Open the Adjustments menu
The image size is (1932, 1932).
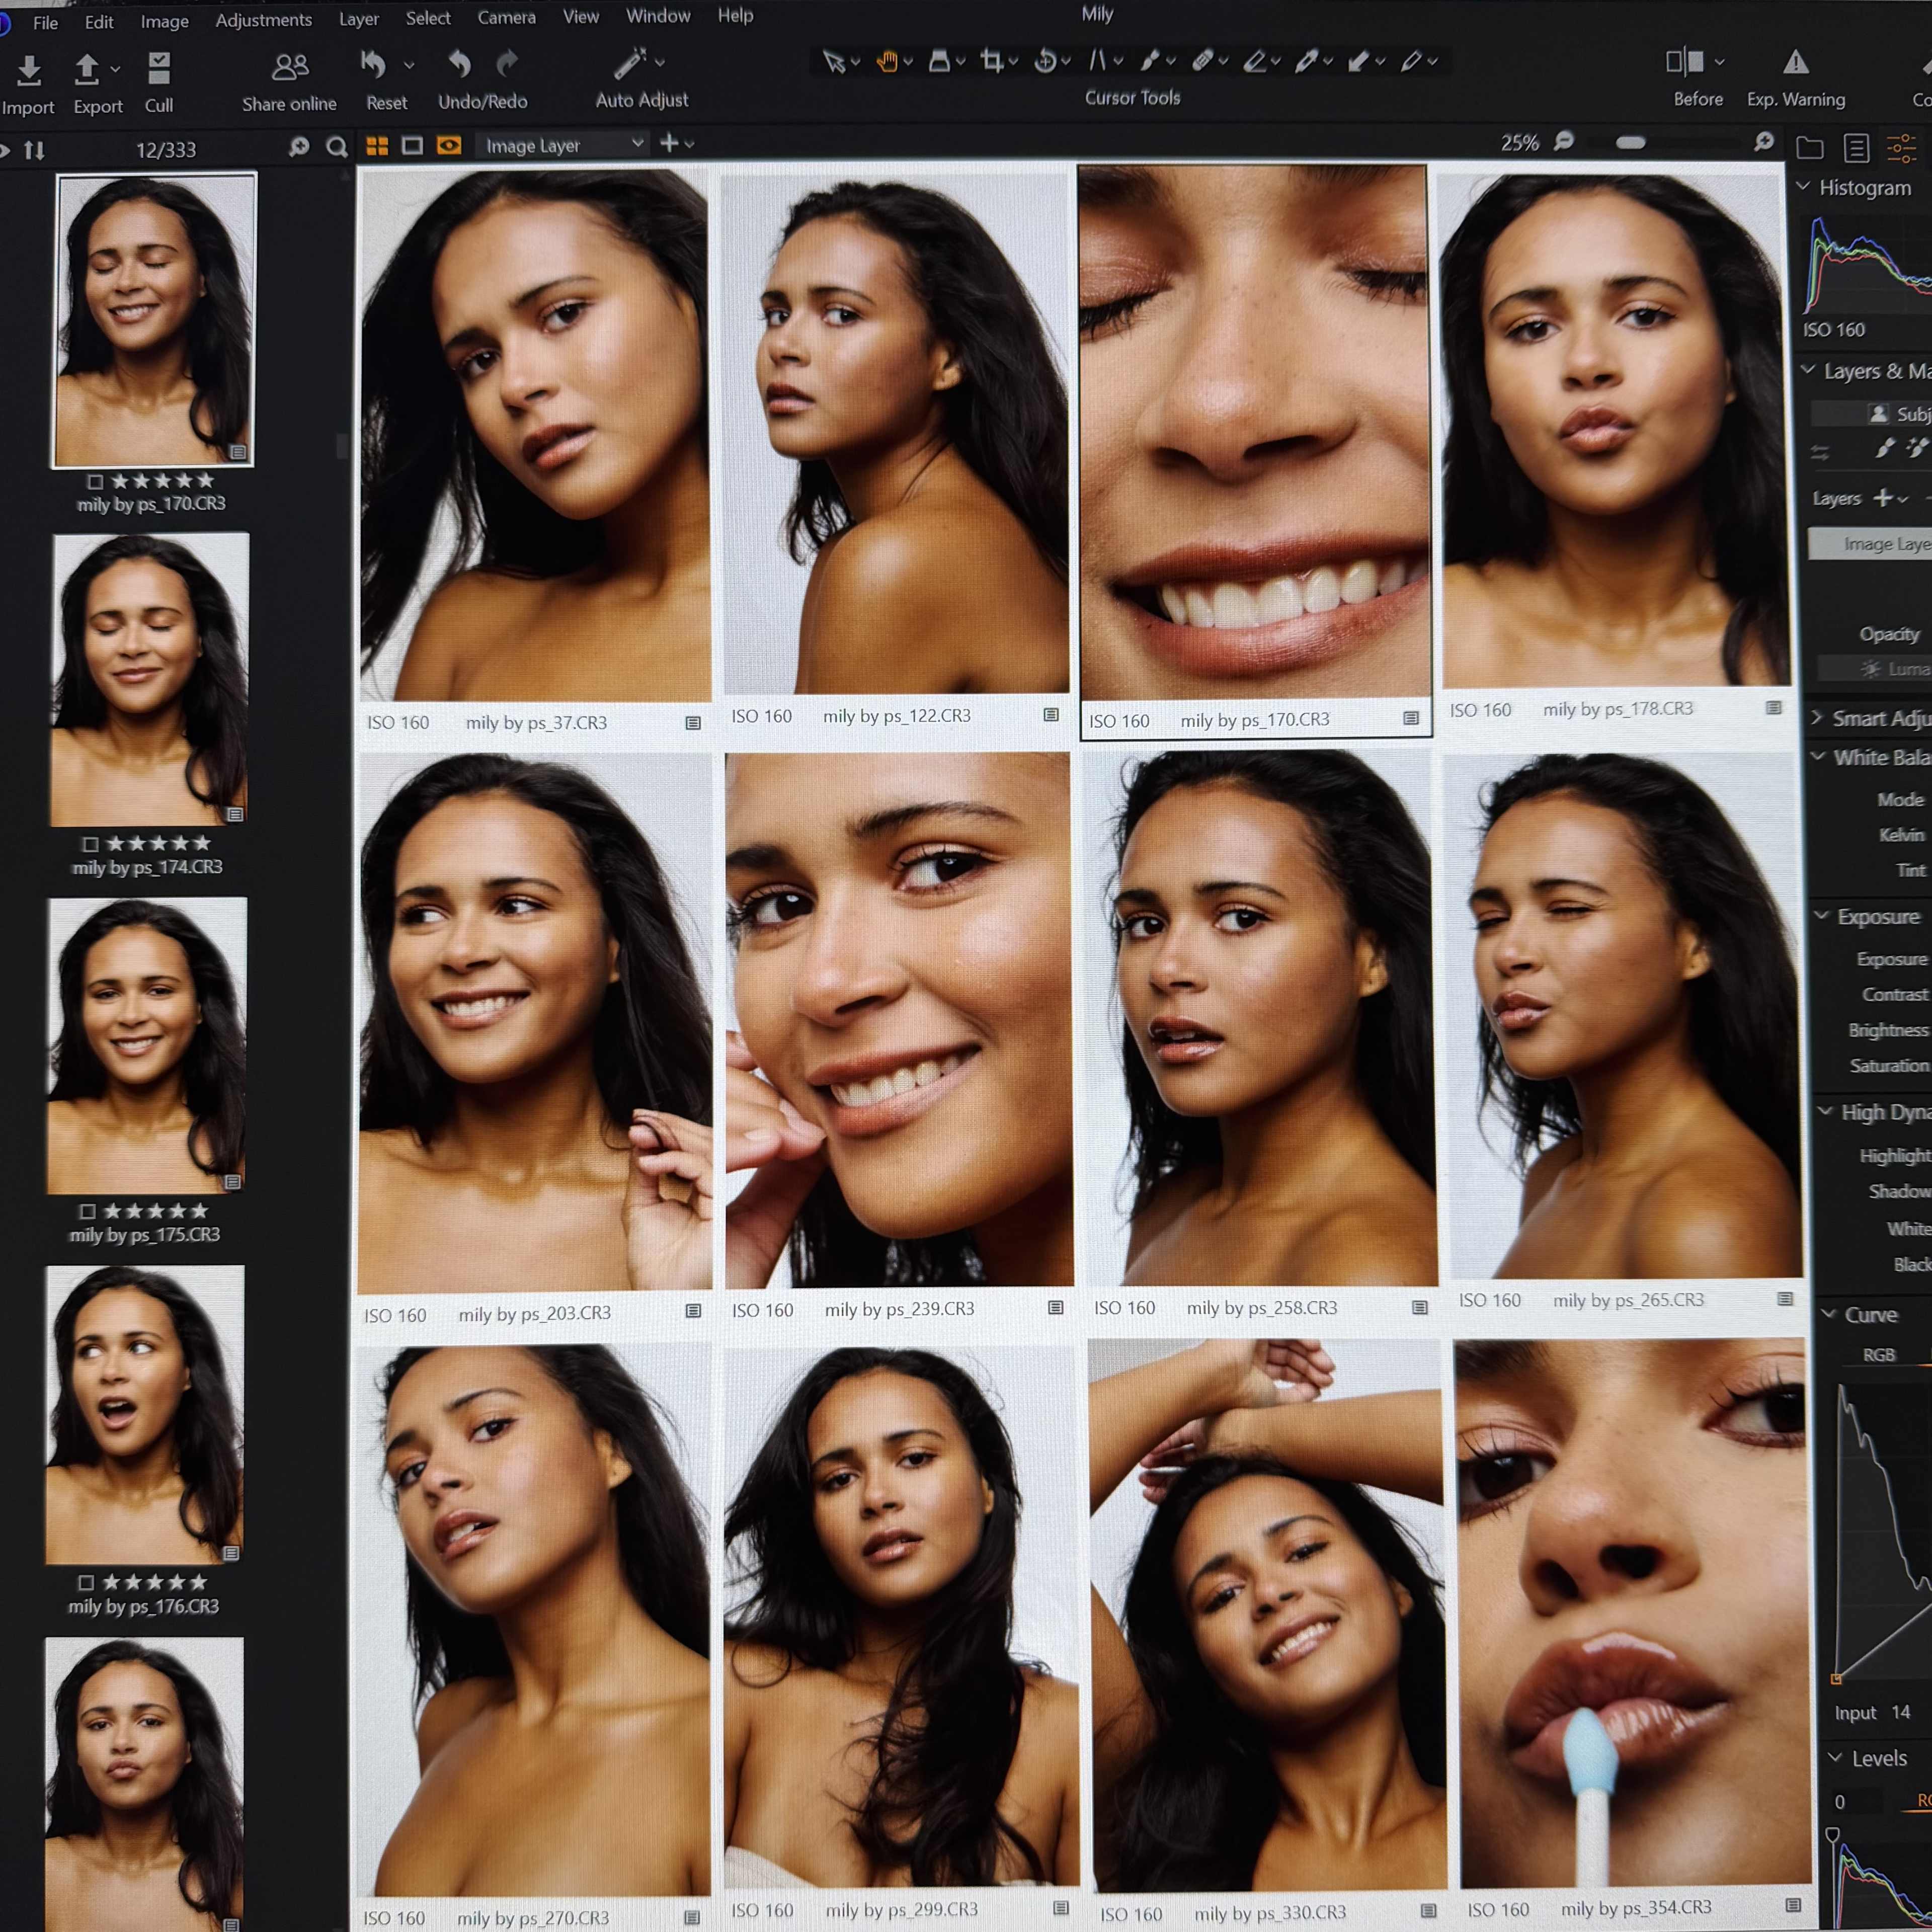click(264, 20)
